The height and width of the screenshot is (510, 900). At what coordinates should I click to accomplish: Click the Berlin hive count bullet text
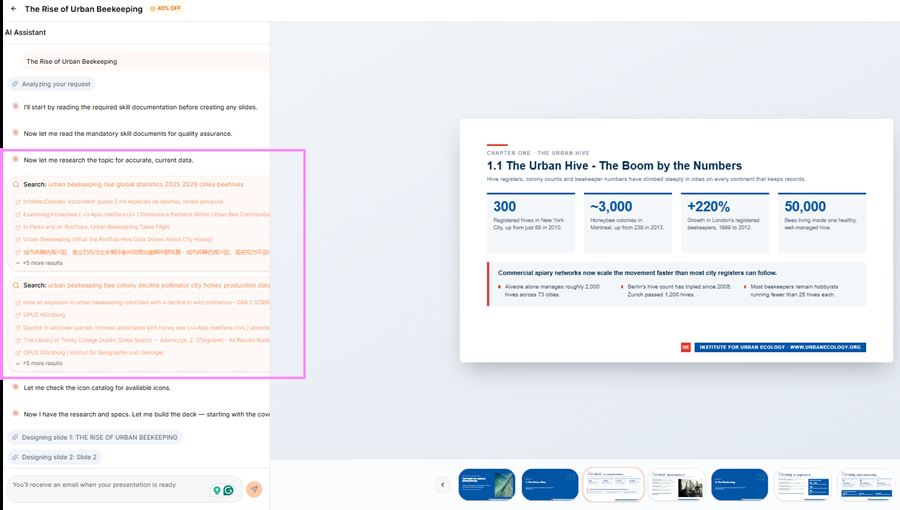[x=679, y=290]
